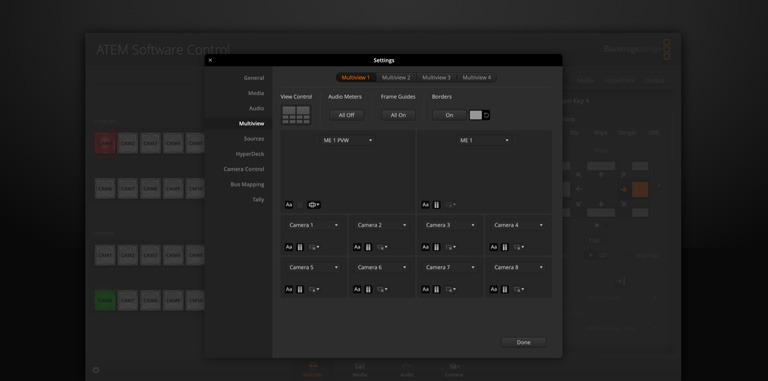This screenshot has width=768, height=381.
Task: Open frame guide options for Camera 1
Action: (x=314, y=247)
